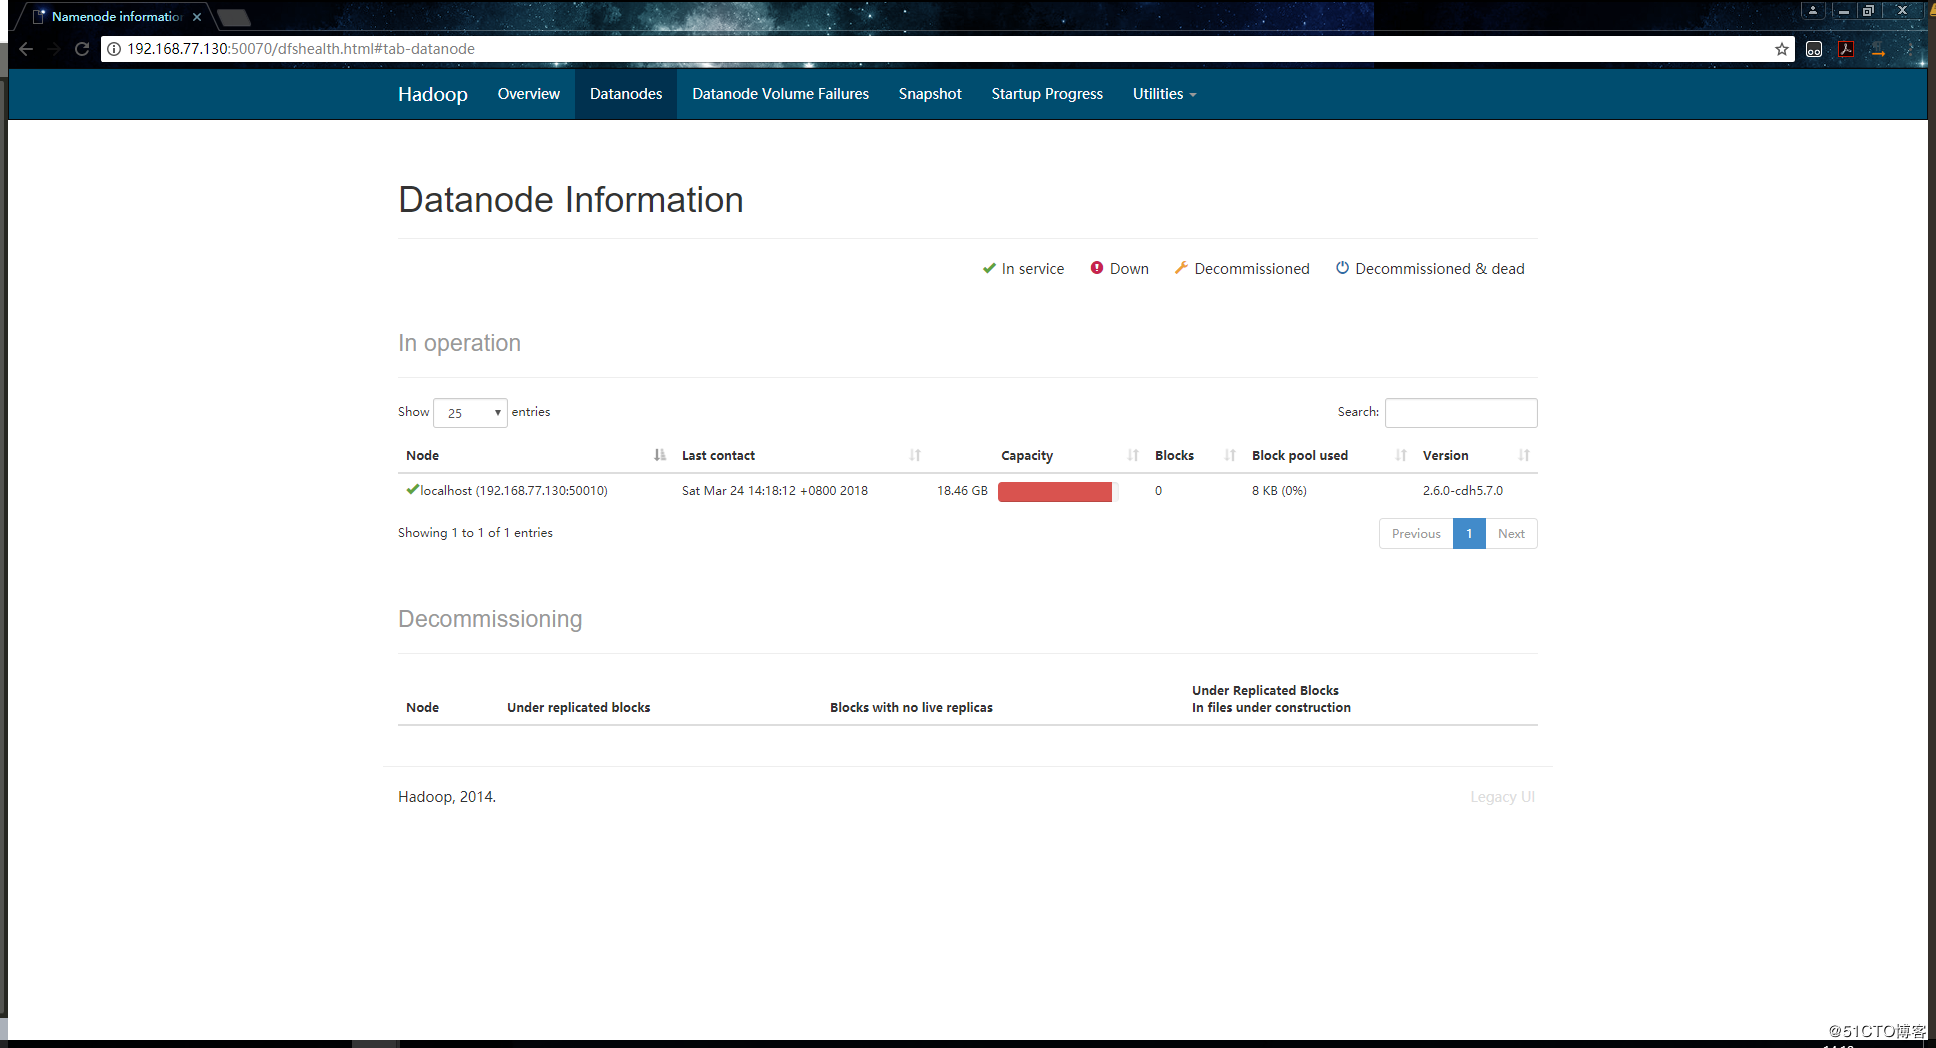The height and width of the screenshot is (1048, 1936).
Task: Sort table by Block pool used column
Action: (x=1401, y=455)
